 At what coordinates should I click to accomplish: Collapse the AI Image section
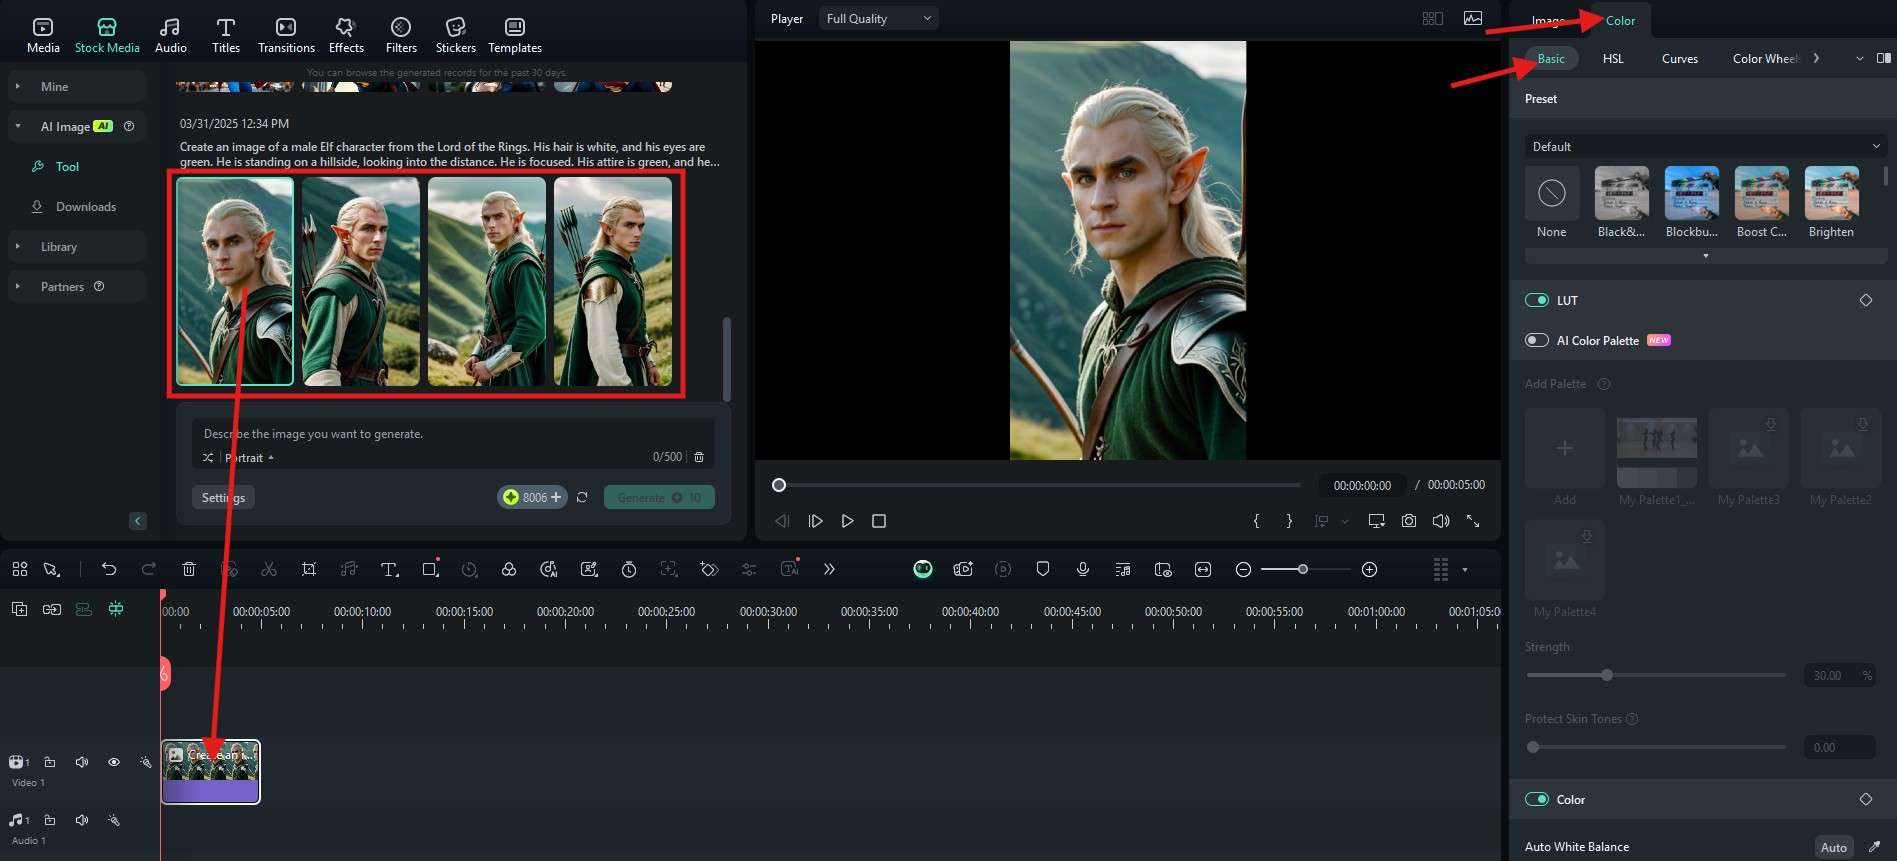[18, 126]
